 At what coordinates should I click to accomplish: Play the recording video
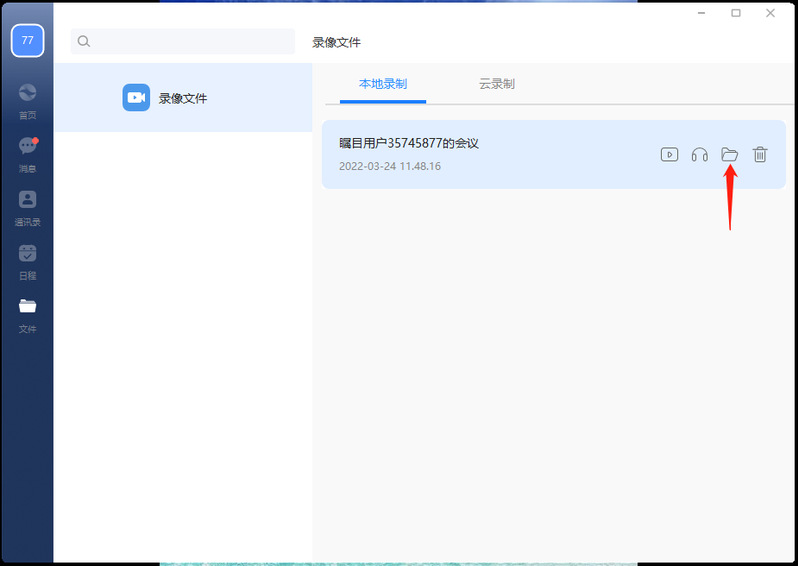[x=669, y=154]
